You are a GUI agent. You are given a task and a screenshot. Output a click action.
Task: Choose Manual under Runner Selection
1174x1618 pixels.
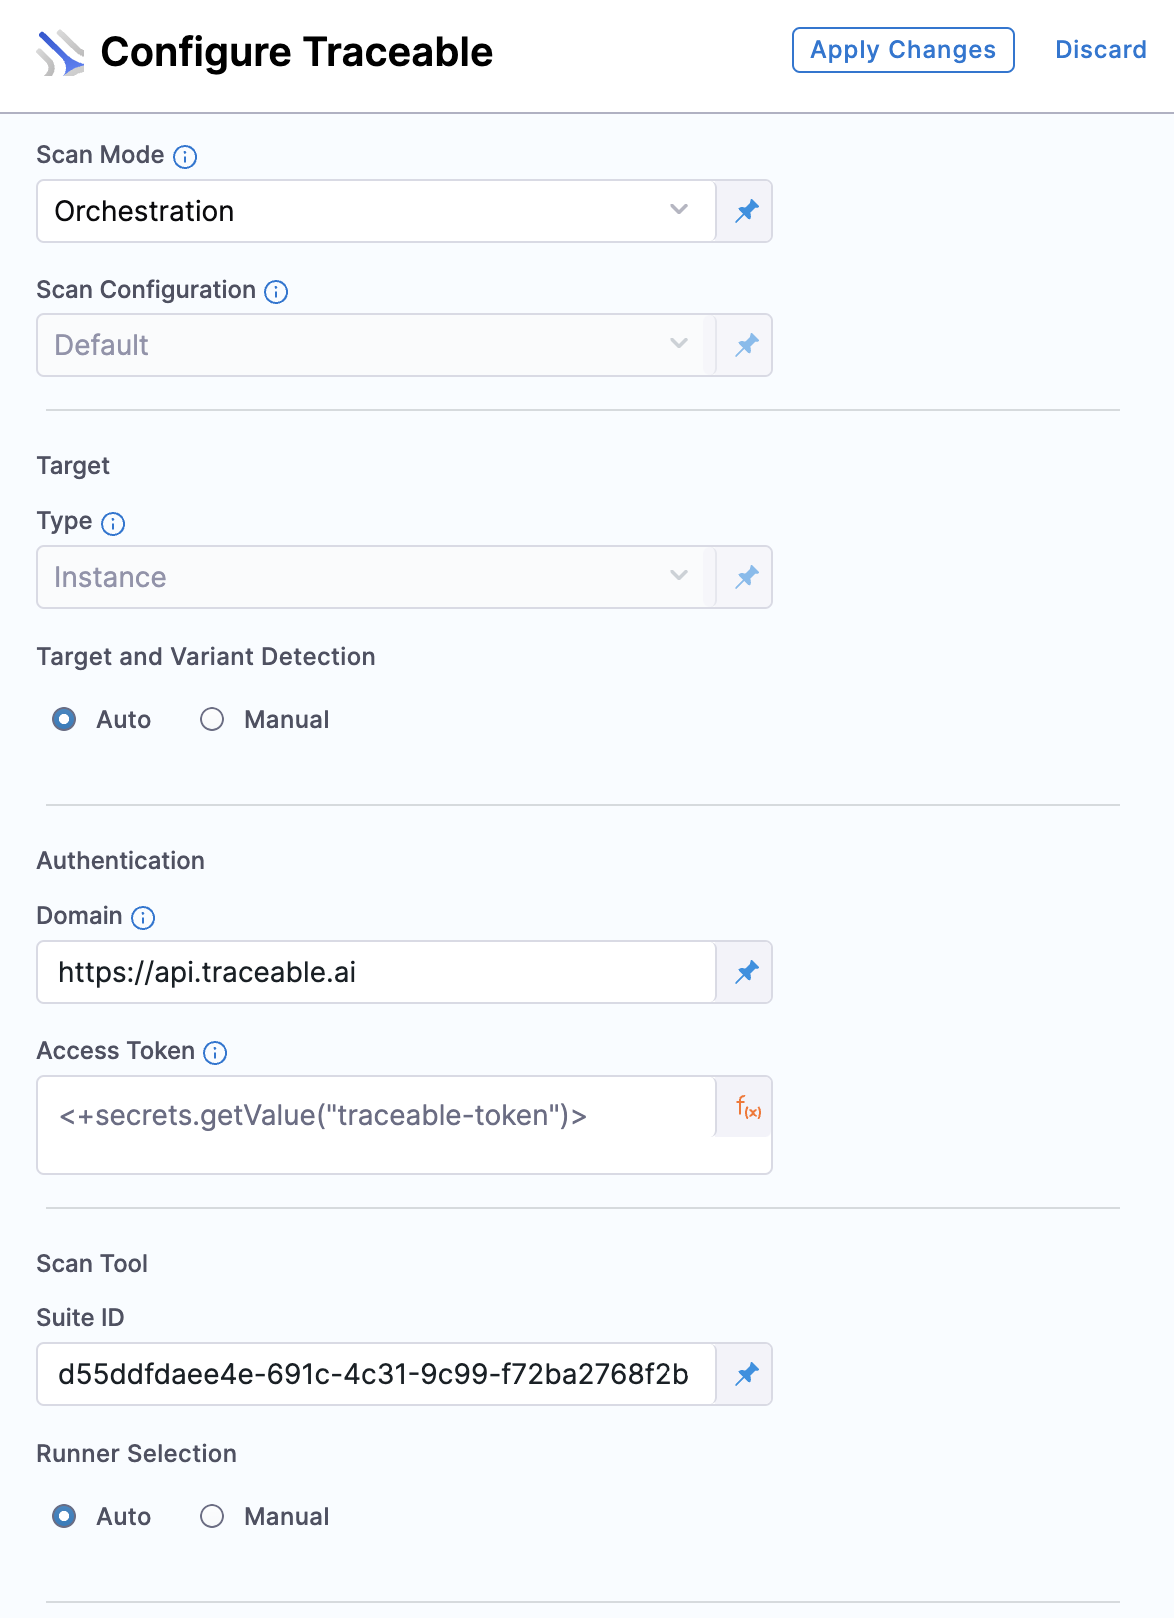265,1517
